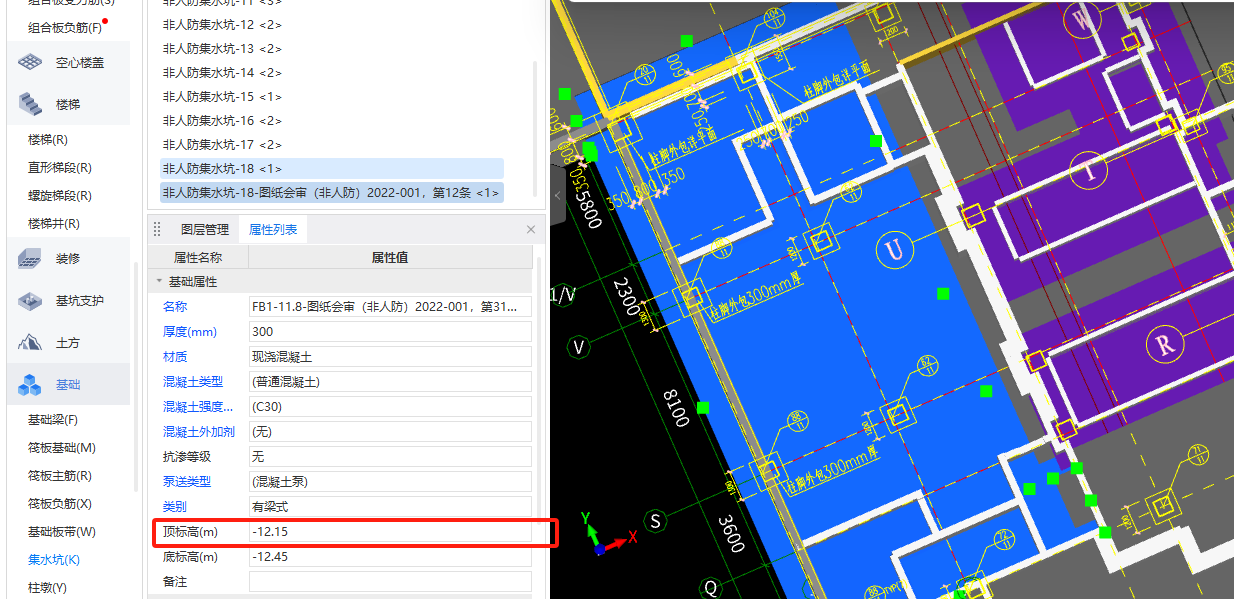Click the collapse-panel arrow at viewport edge
The image size is (1234, 599).
557,194
